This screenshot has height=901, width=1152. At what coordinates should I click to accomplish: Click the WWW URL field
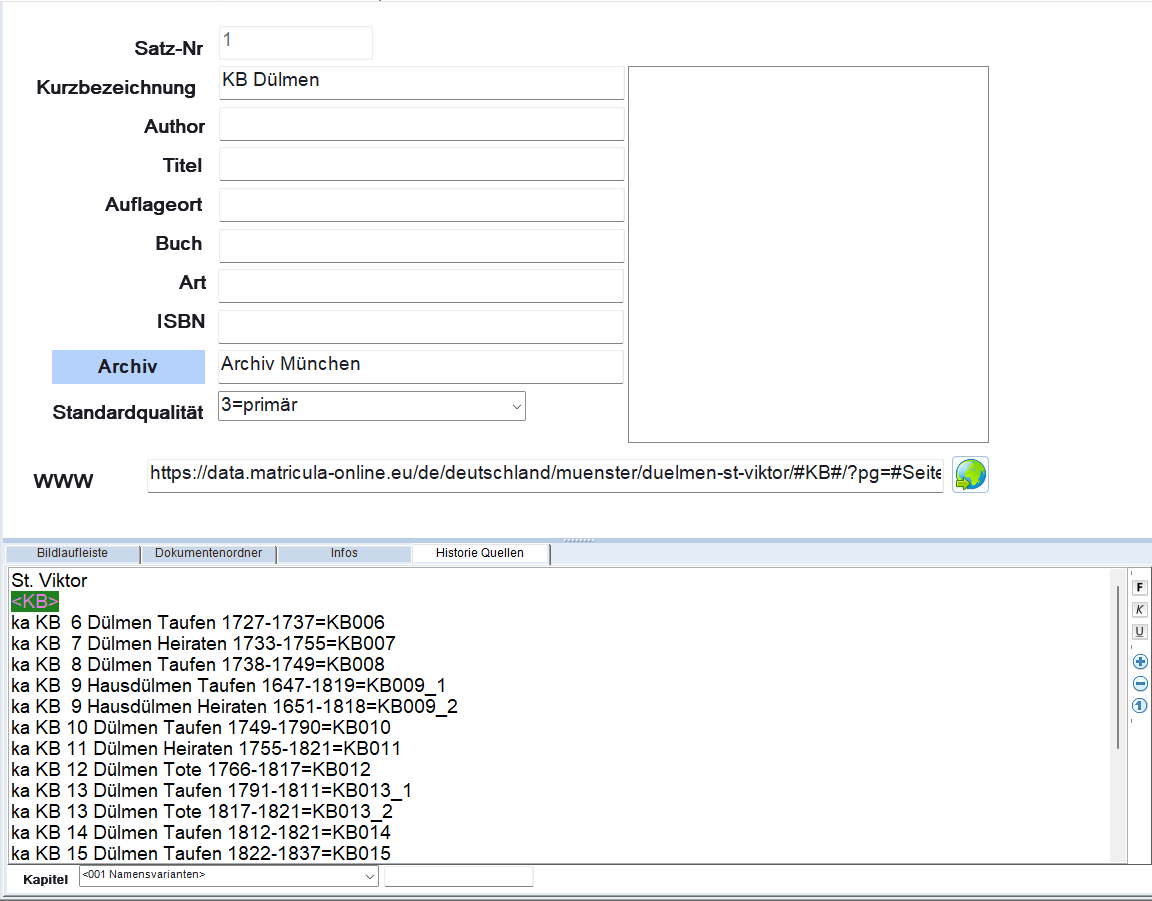tap(545, 475)
